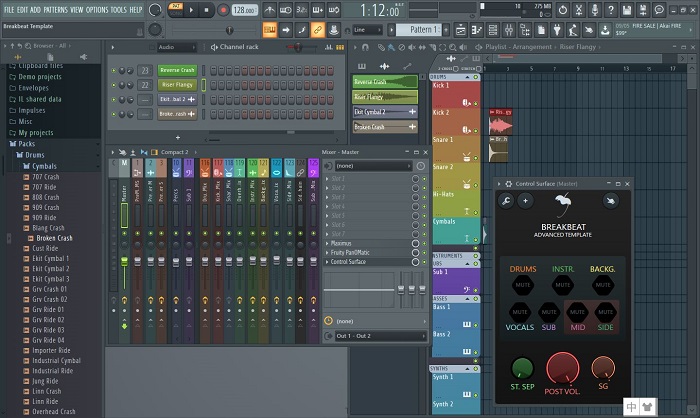This screenshot has height=418, width=700.
Task: Open the plugin database plug icon
Action: 557,30
